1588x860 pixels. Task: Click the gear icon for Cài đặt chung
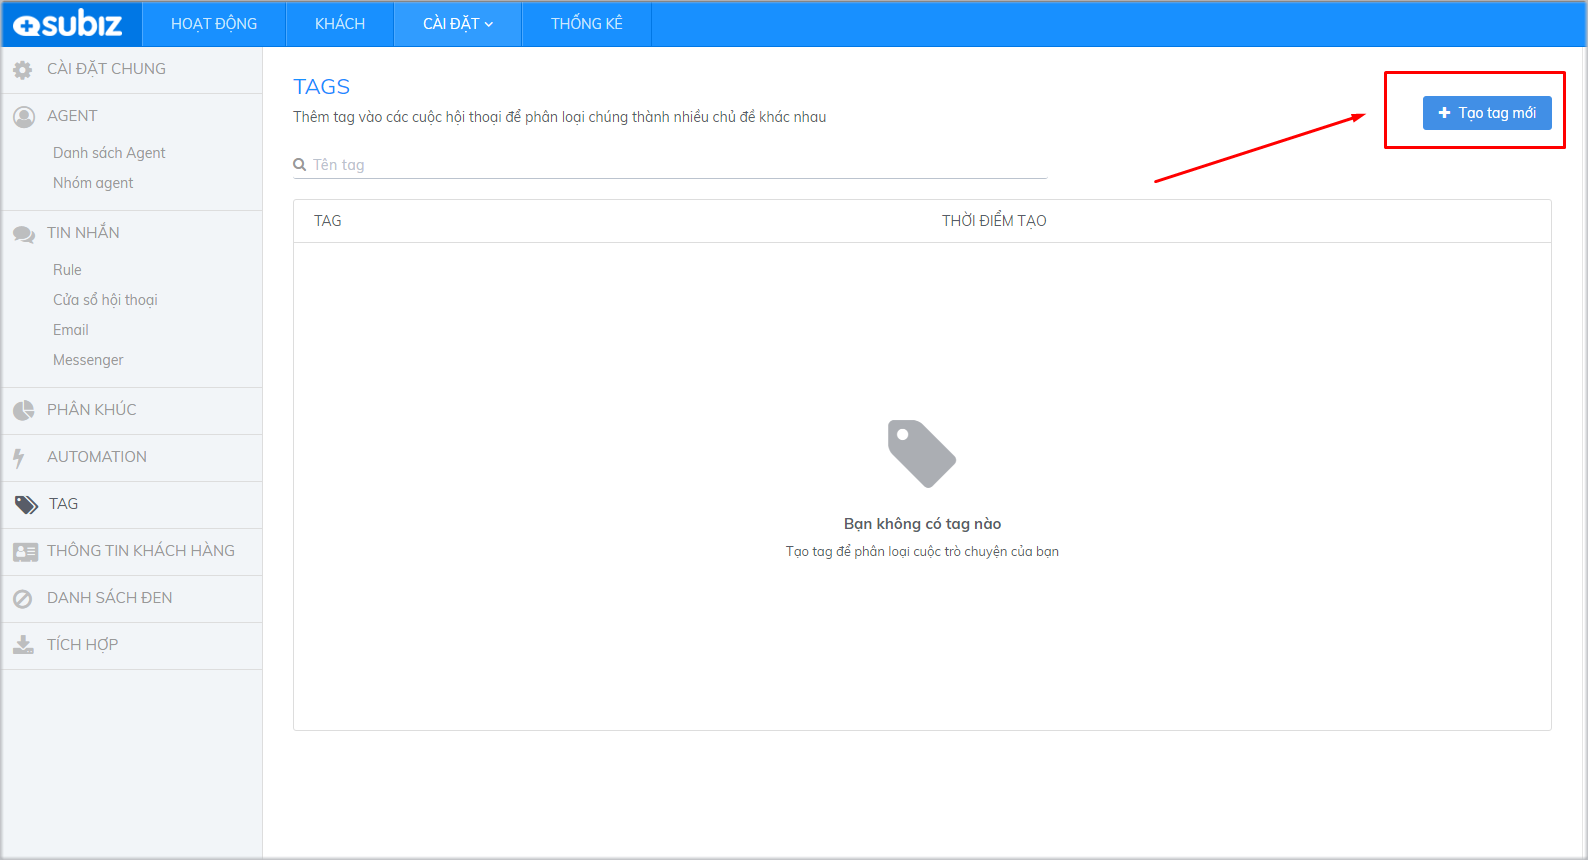23,70
